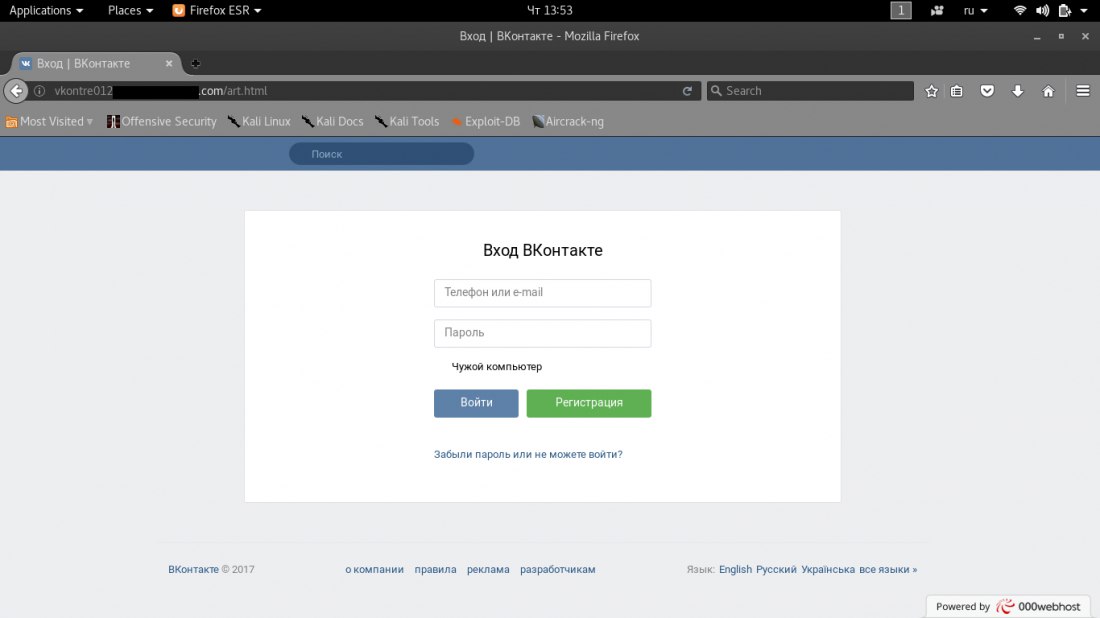Bookmark this page with the star icon
The height and width of the screenshot is (618, 1100).
click(932, 90)
